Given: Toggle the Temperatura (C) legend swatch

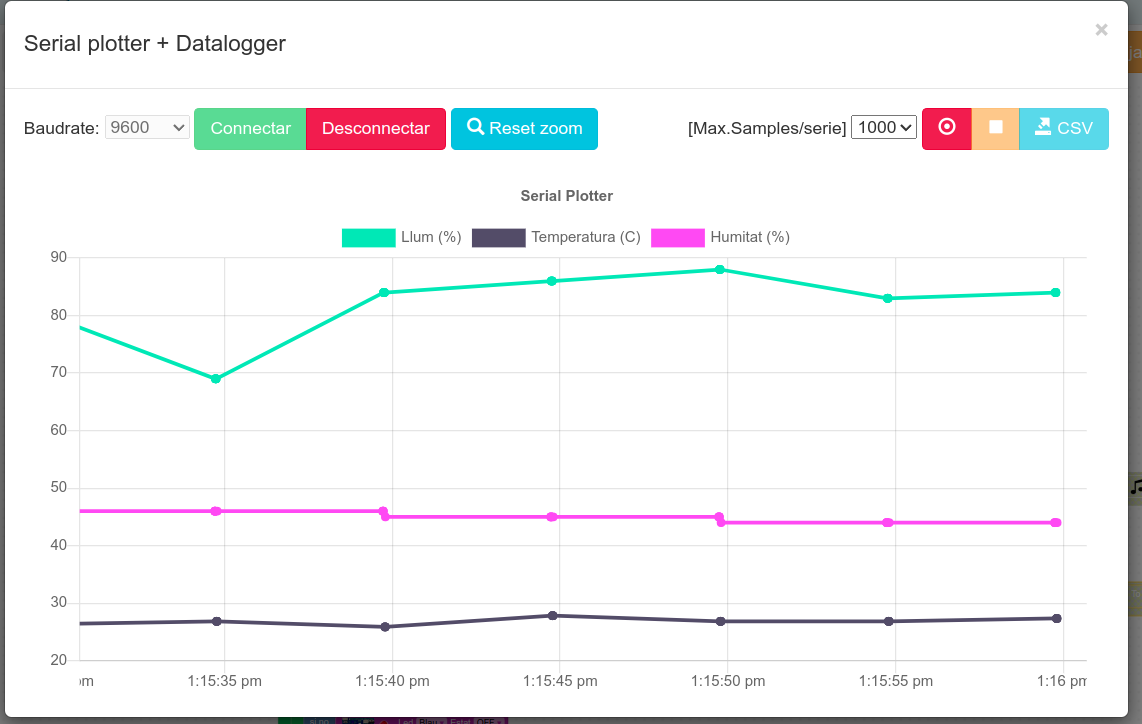Looking at the screenshot, I should [x=498, y=237].
